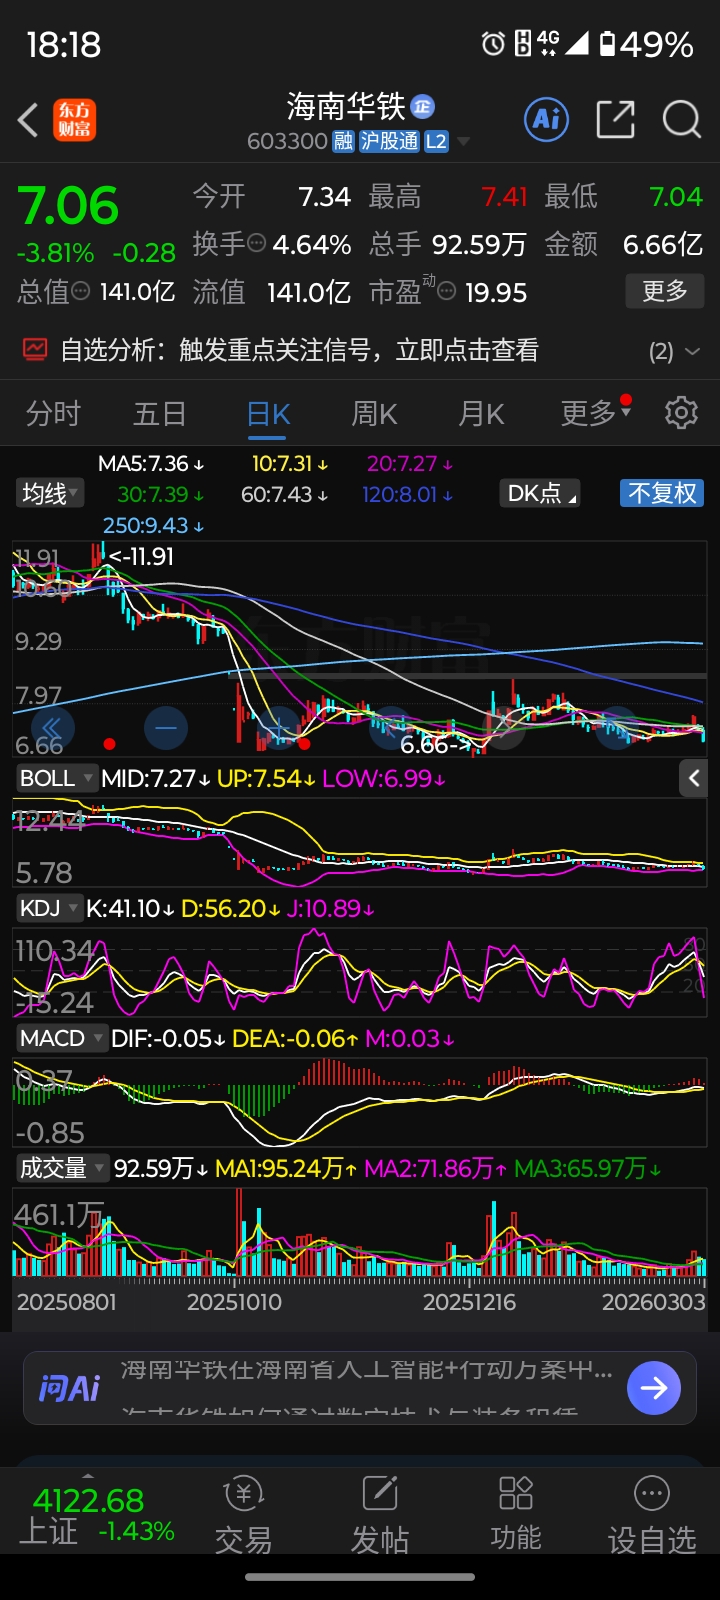Tap the alarm clock status icon
The image size is (720, 1600).
click(493, 43)
